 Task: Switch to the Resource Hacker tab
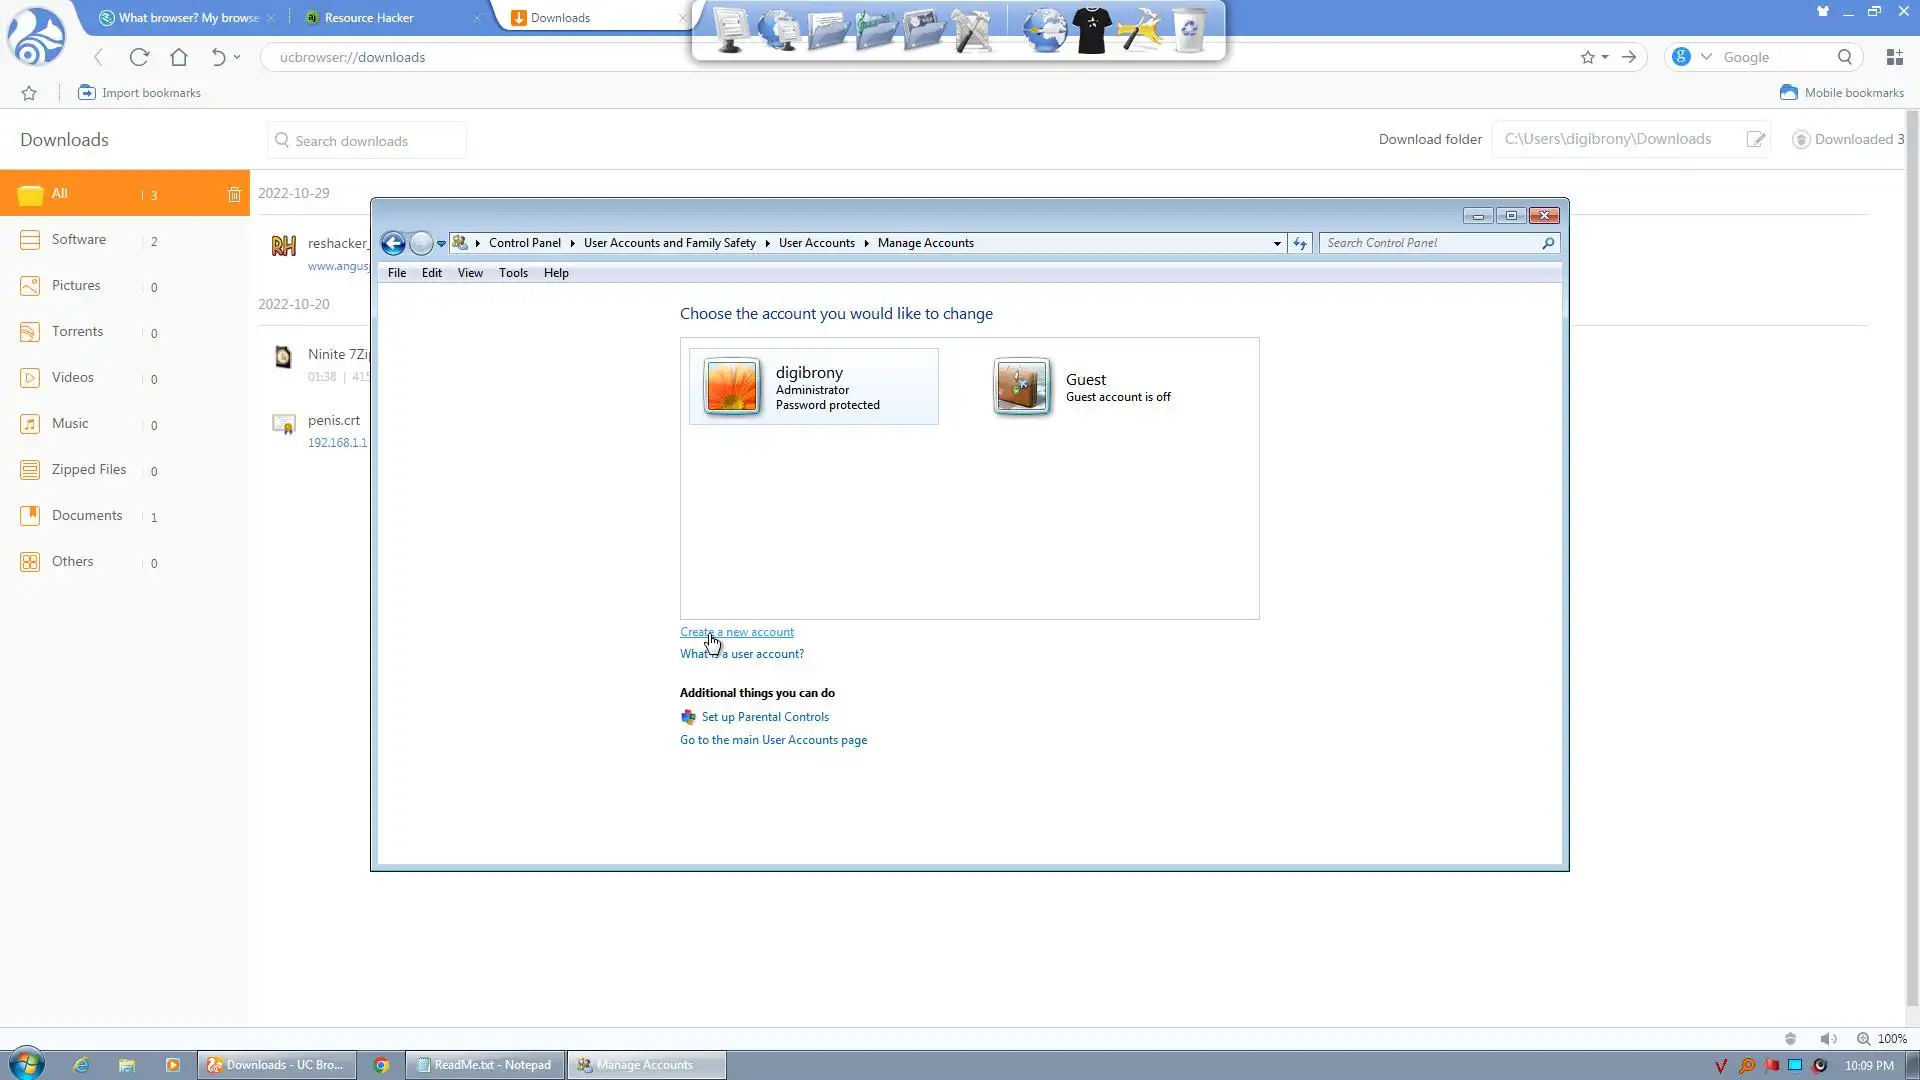click(x=369, y=18)
